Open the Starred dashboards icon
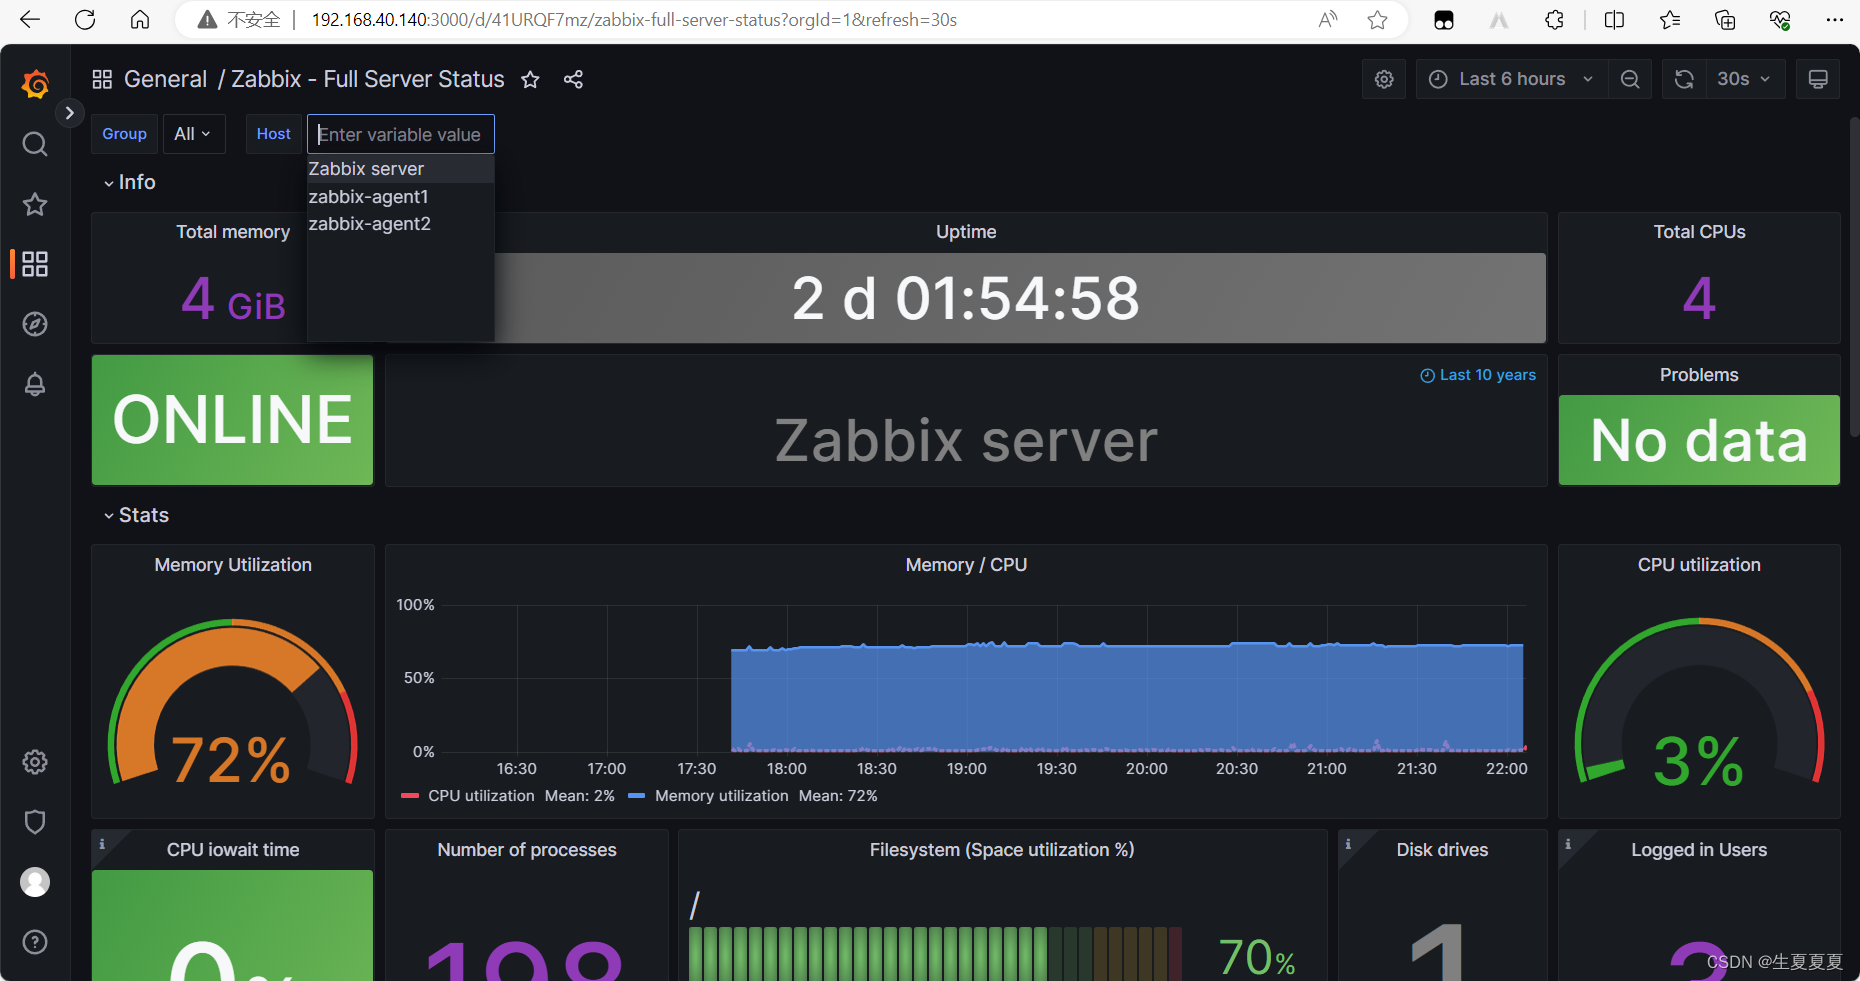The image size is (1860, 981). click(x=35, y=204)
